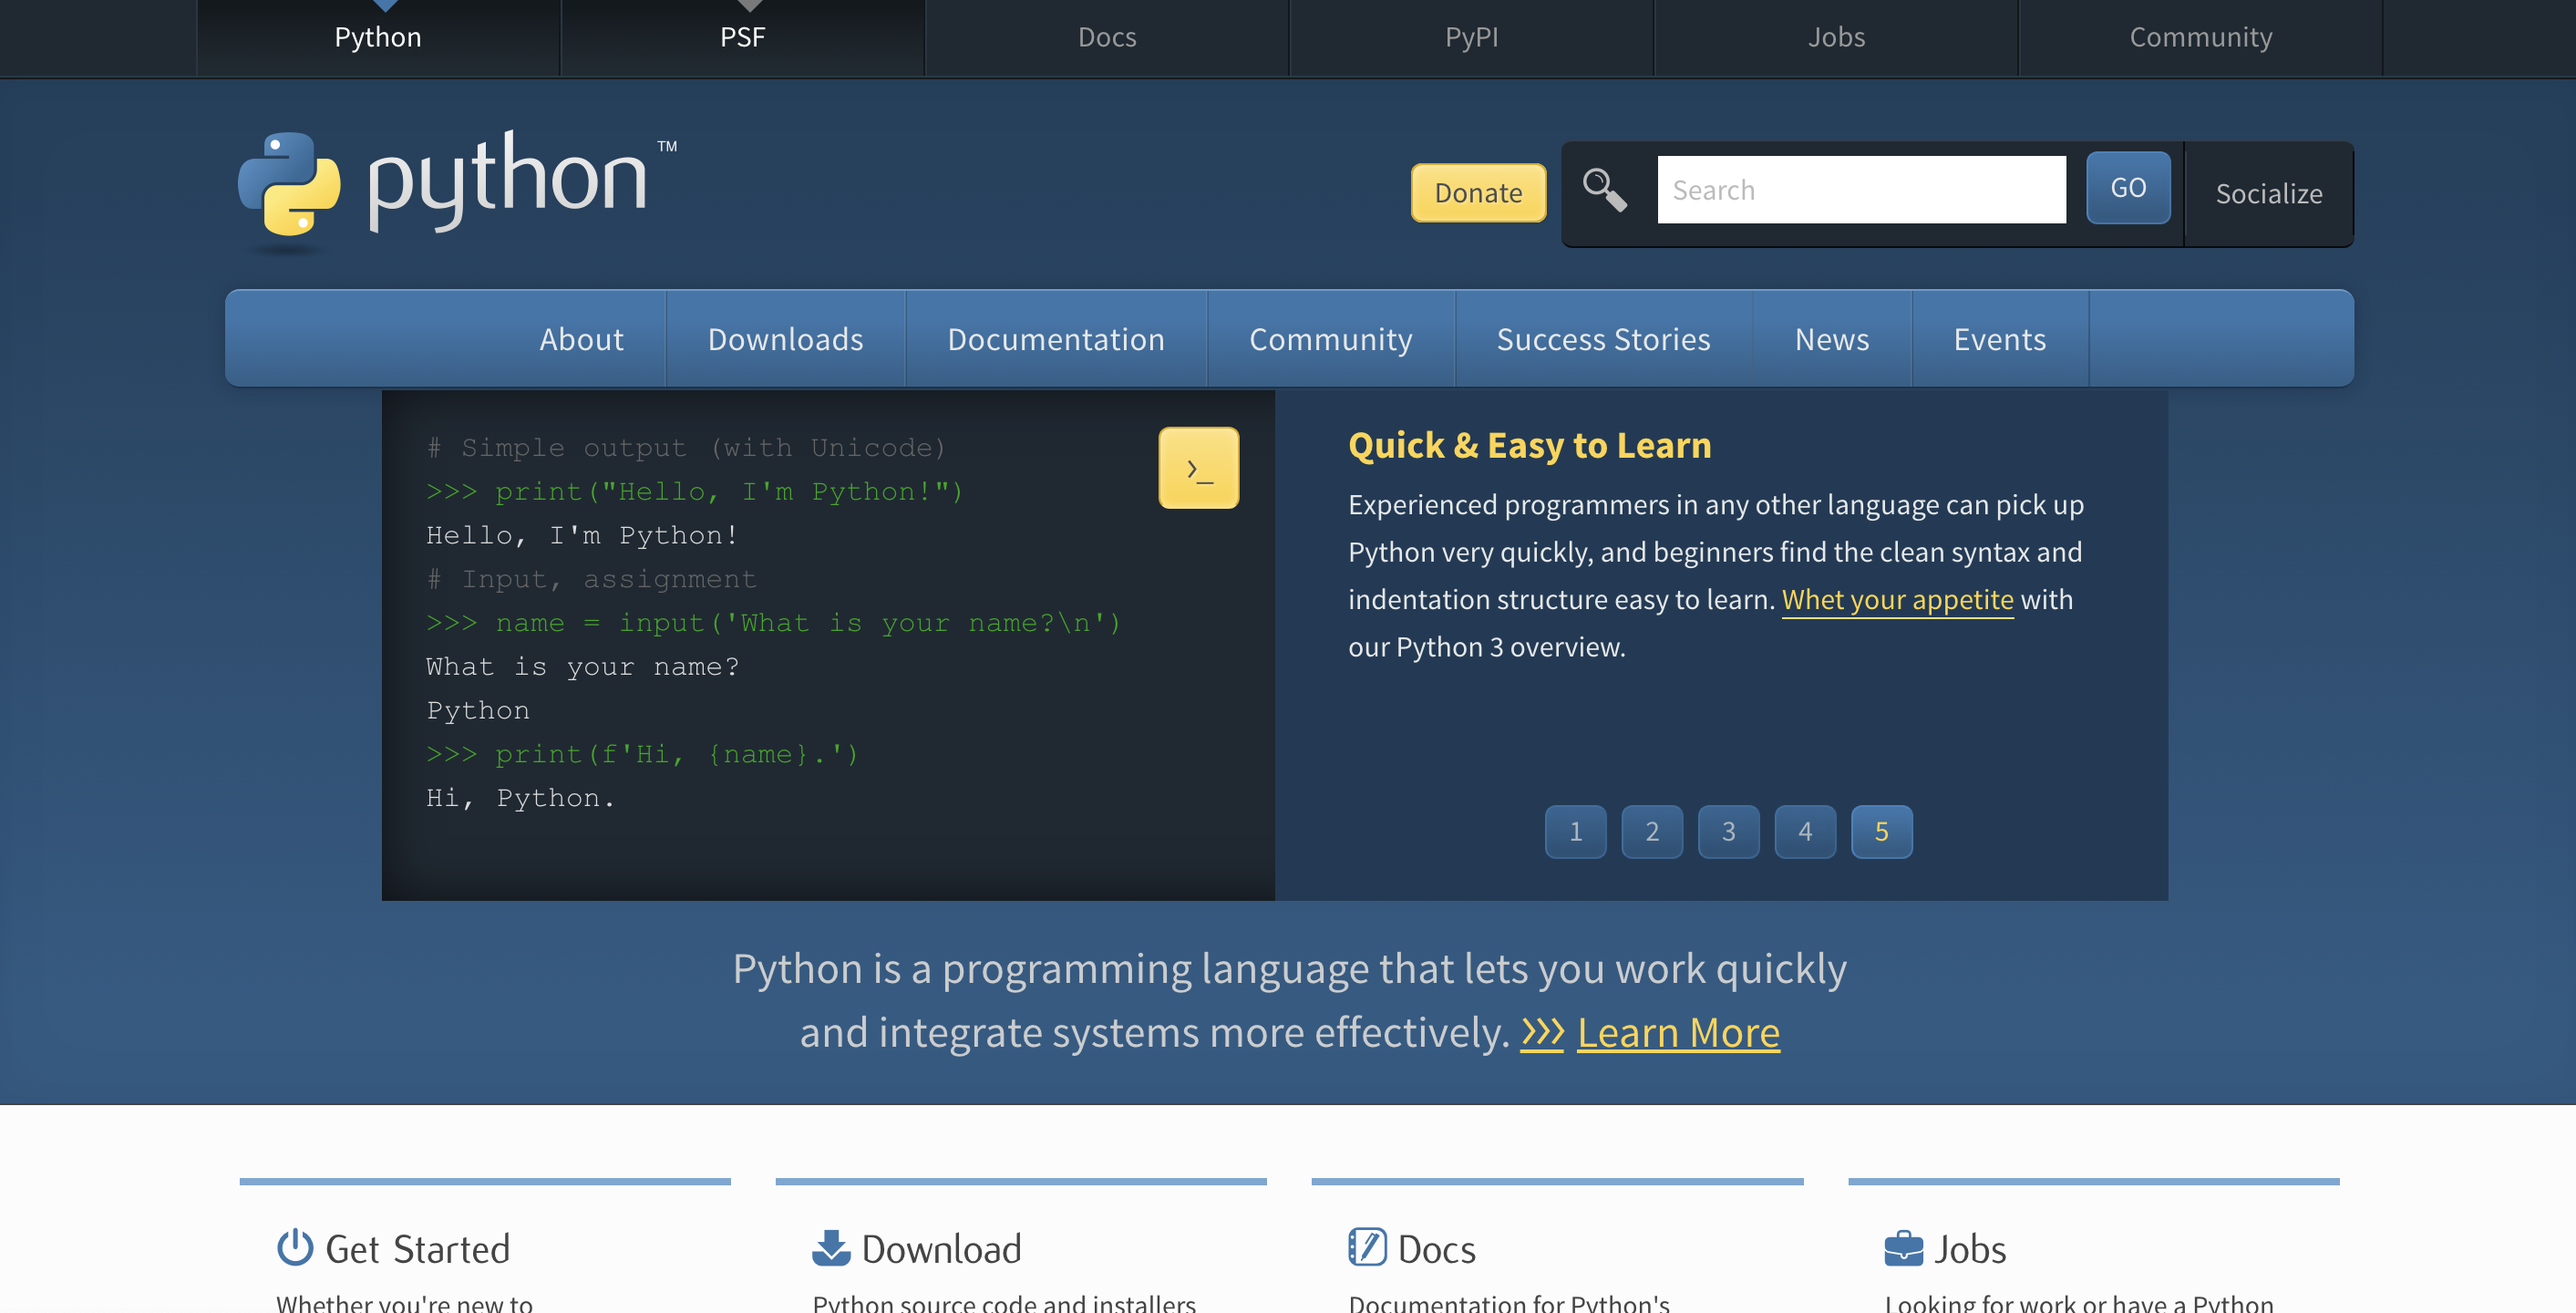2576x1313 pixels.
Task: Expand the Documentation navigation menu
Action: (1056, 339)
